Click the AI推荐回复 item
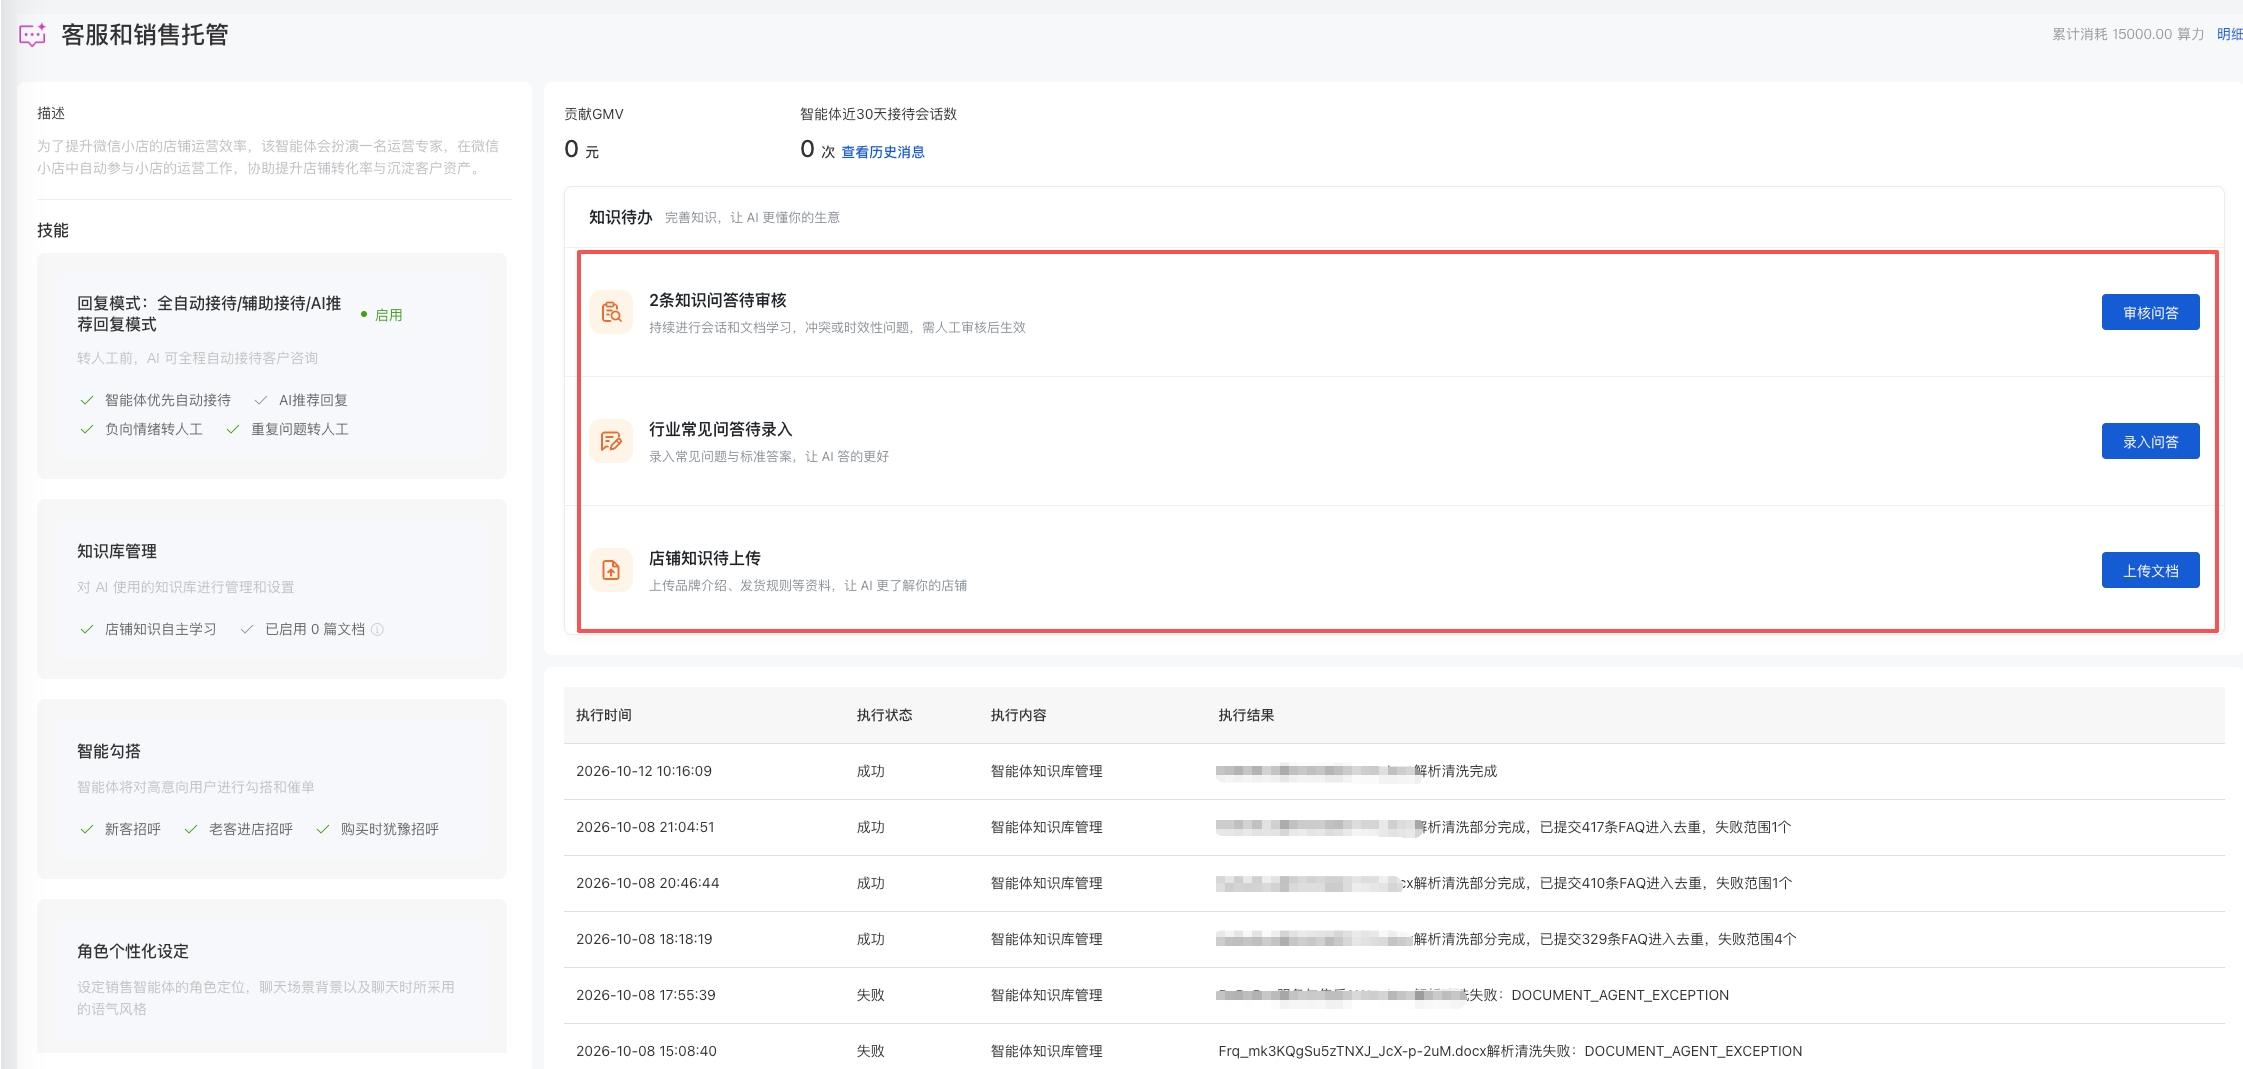Image resolution: width=2243 pixels, height=1069 pixels. click(x=313, y=400)
